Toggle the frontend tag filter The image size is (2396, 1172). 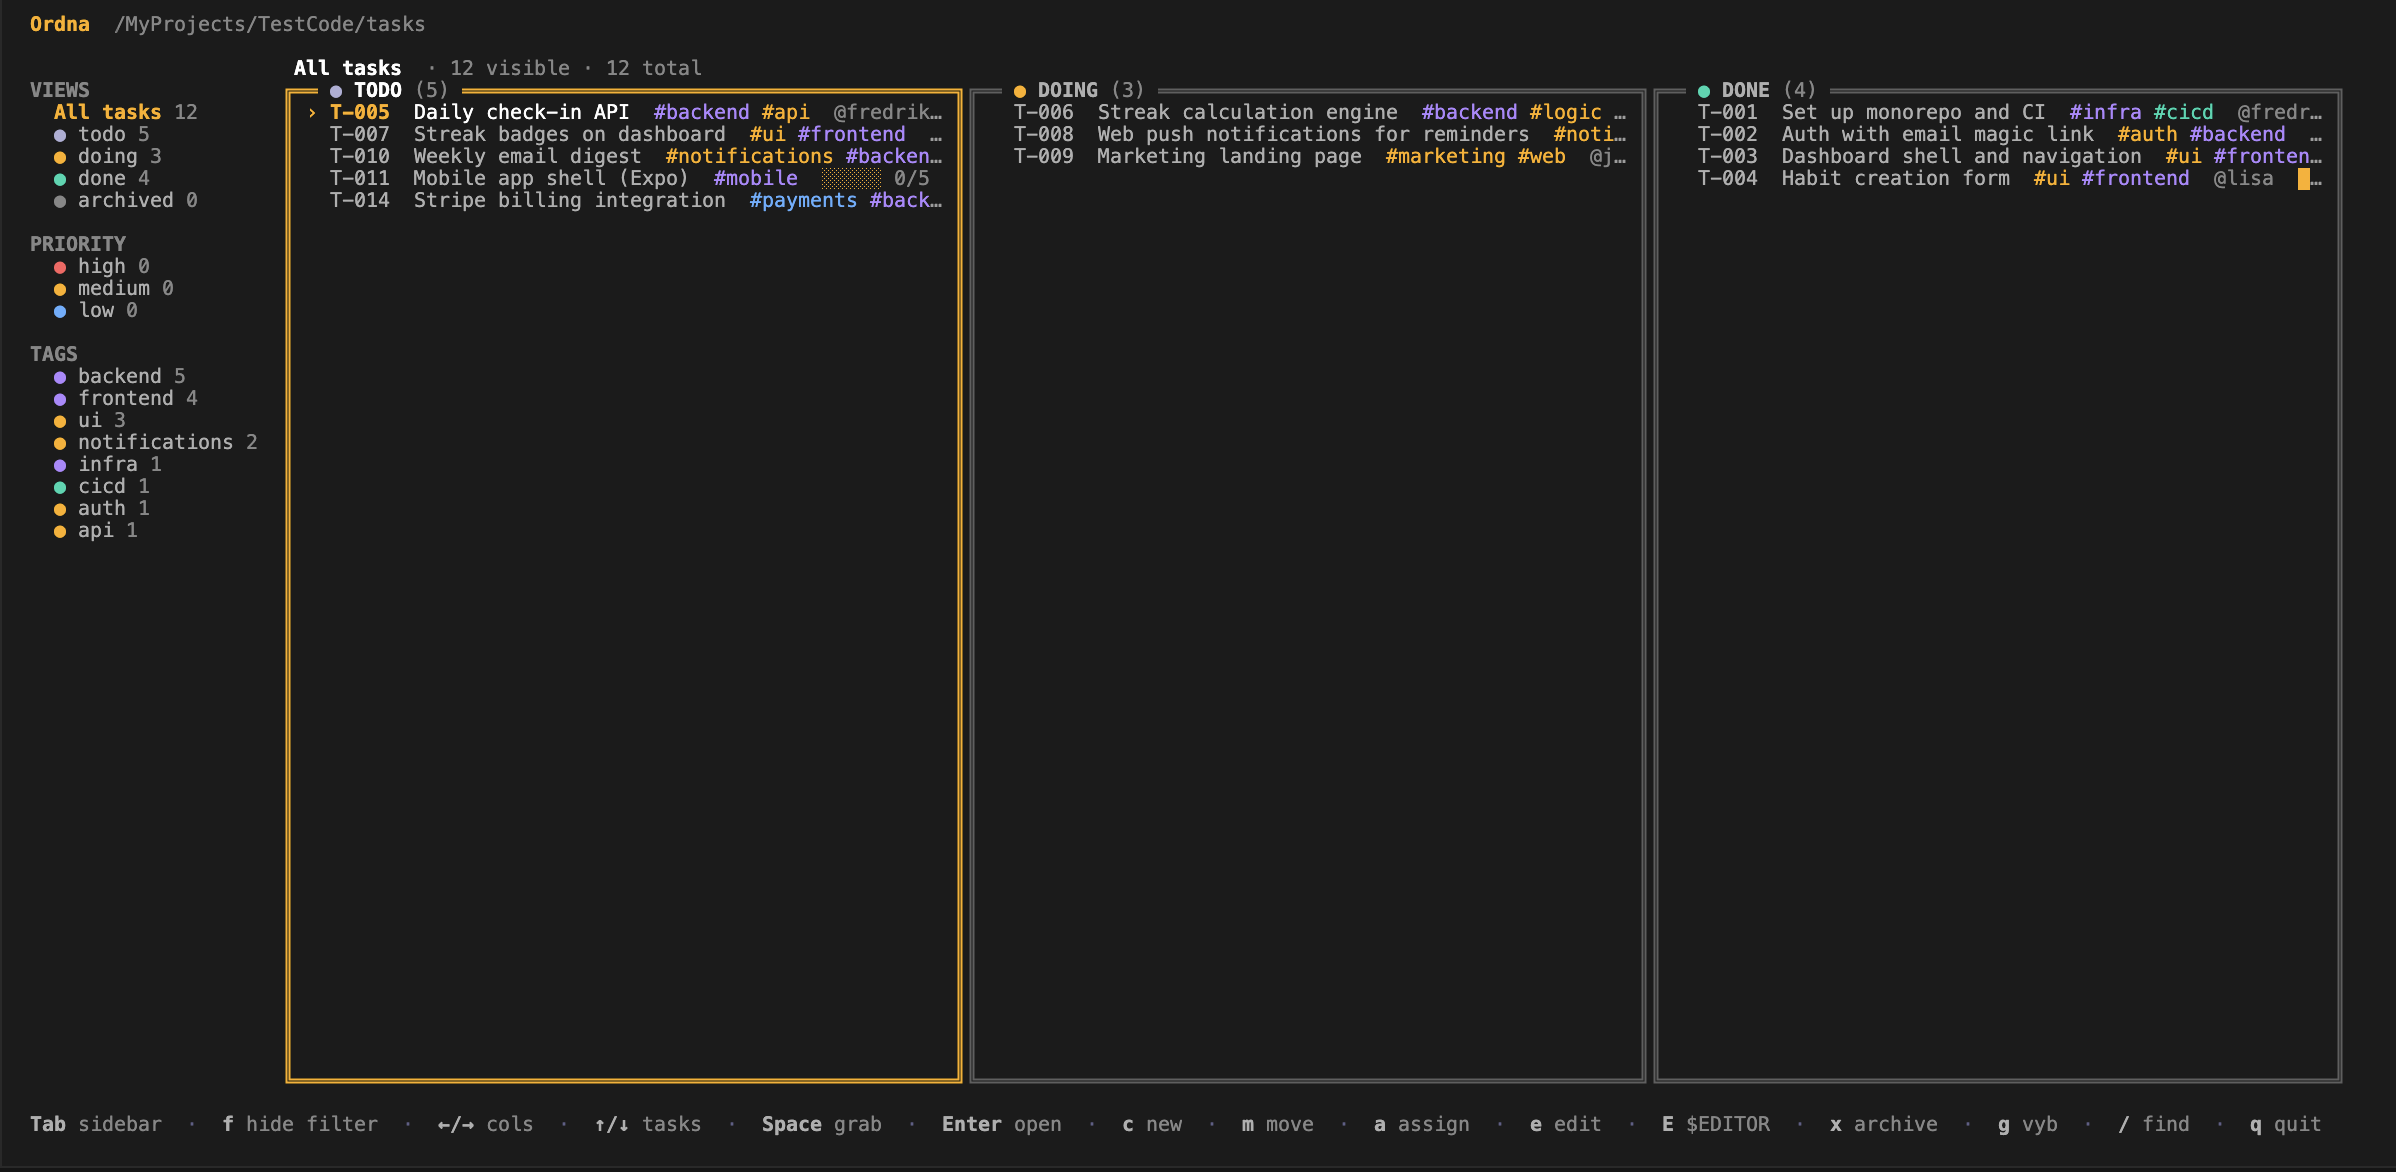point(128,398)
